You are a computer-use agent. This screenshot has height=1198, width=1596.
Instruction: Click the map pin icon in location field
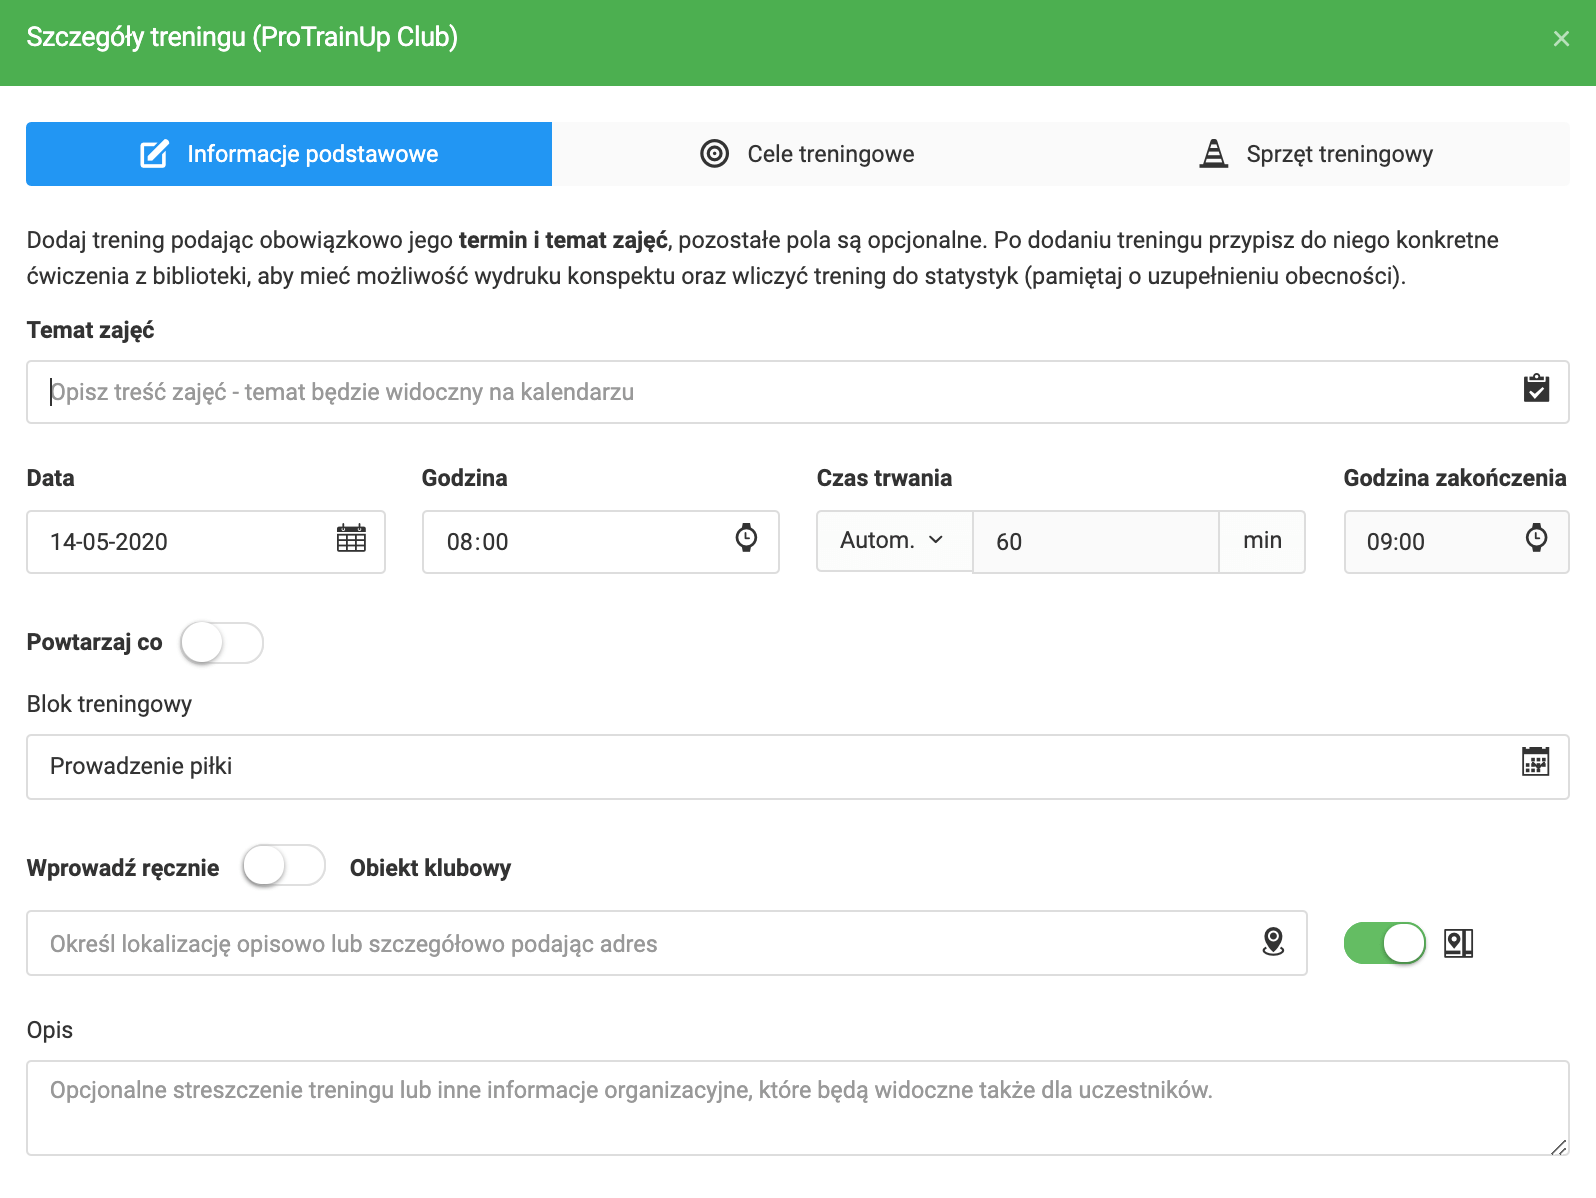point(1273,942)
